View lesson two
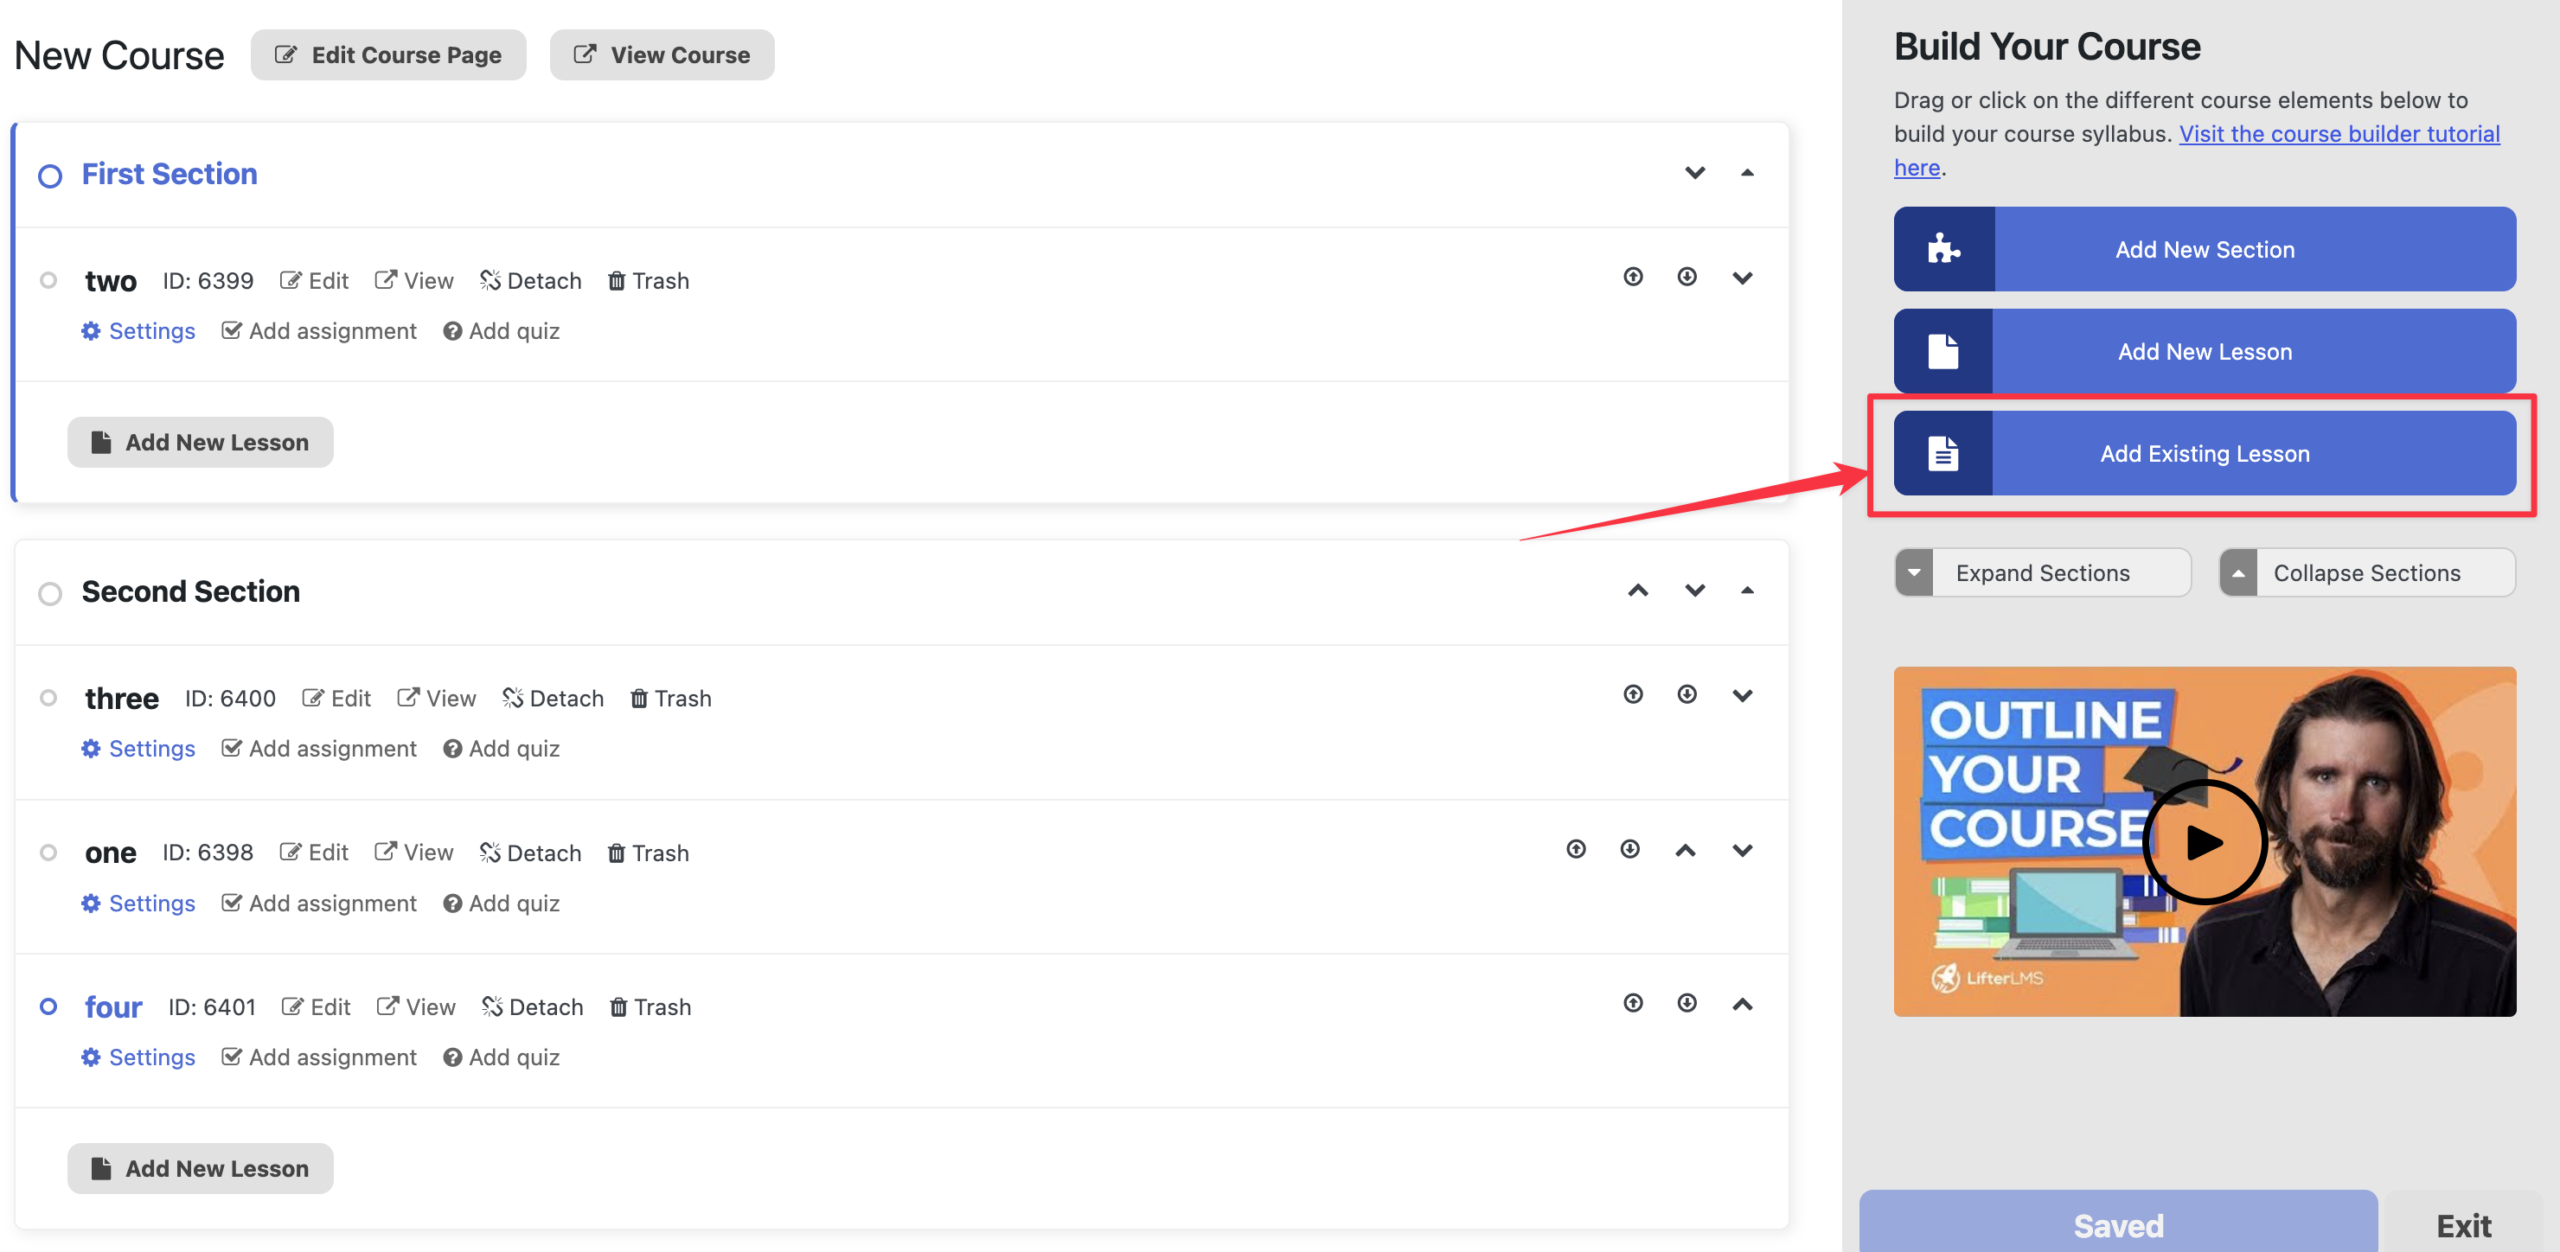The height and width of the screenshot is (1252, 2560). point(414,281)
